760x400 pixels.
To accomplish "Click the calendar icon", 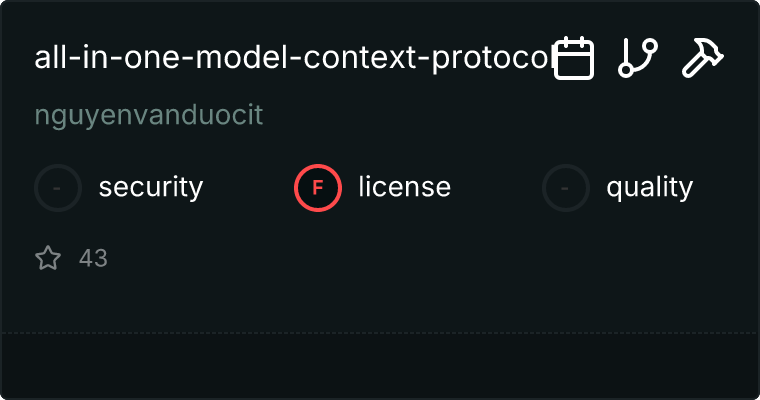I will pyautogui.click(x=574, y=58).
